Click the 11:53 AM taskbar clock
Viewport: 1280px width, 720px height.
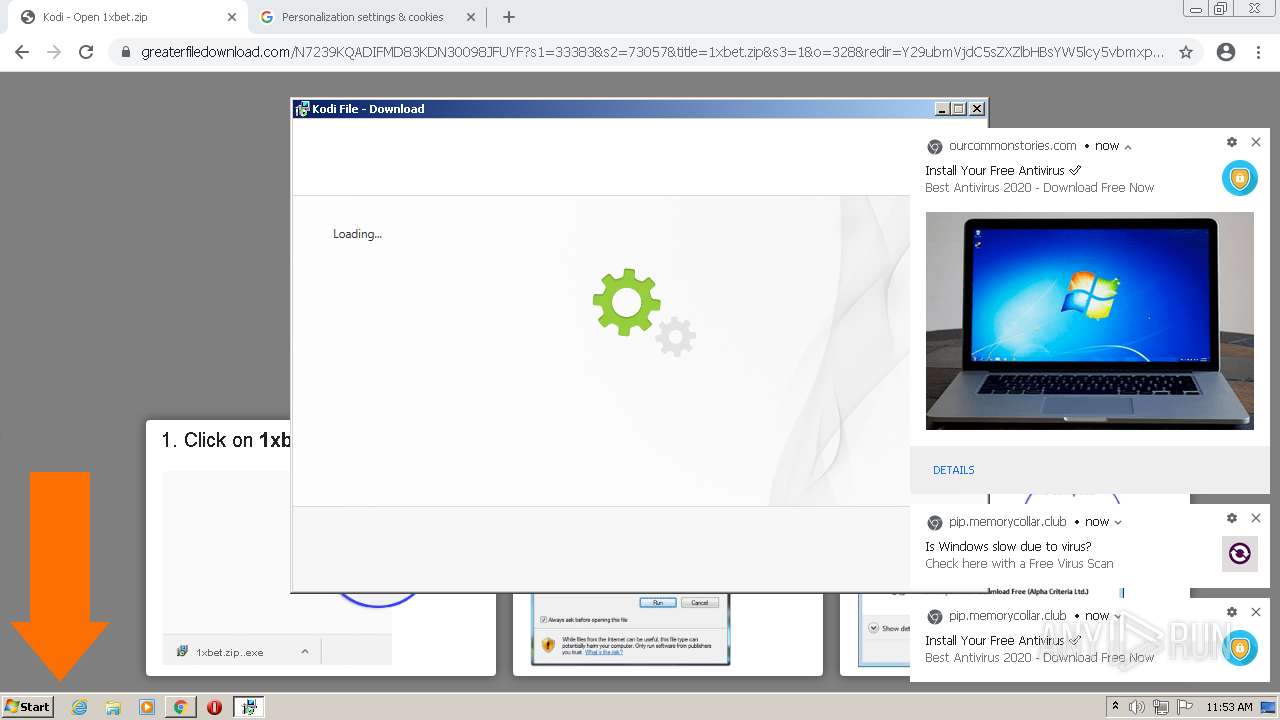click(1229, 707)
